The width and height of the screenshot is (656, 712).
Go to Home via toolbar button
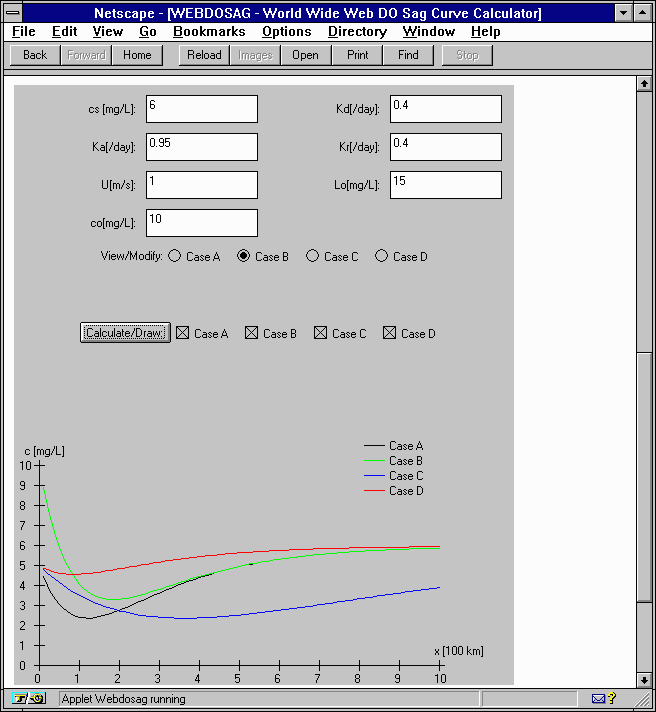137,55
